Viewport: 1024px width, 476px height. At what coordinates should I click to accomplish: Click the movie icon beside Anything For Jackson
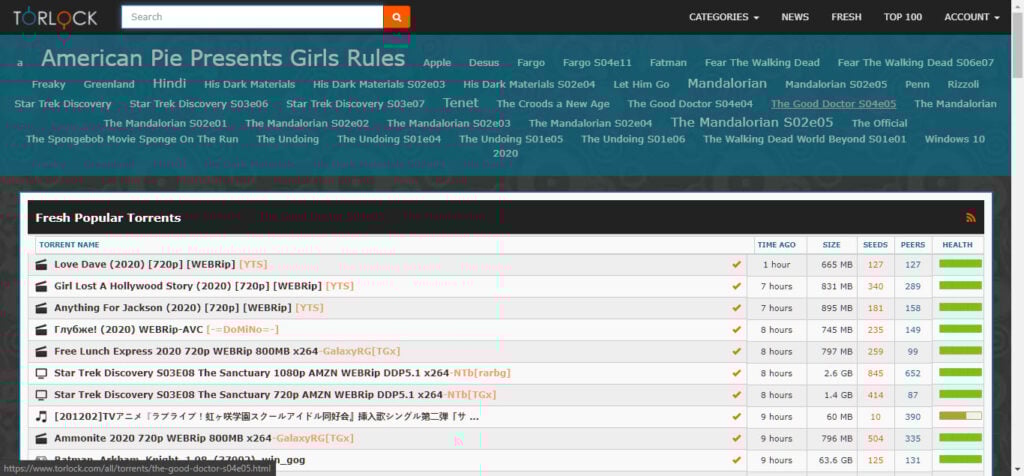[x=42, y=308]
